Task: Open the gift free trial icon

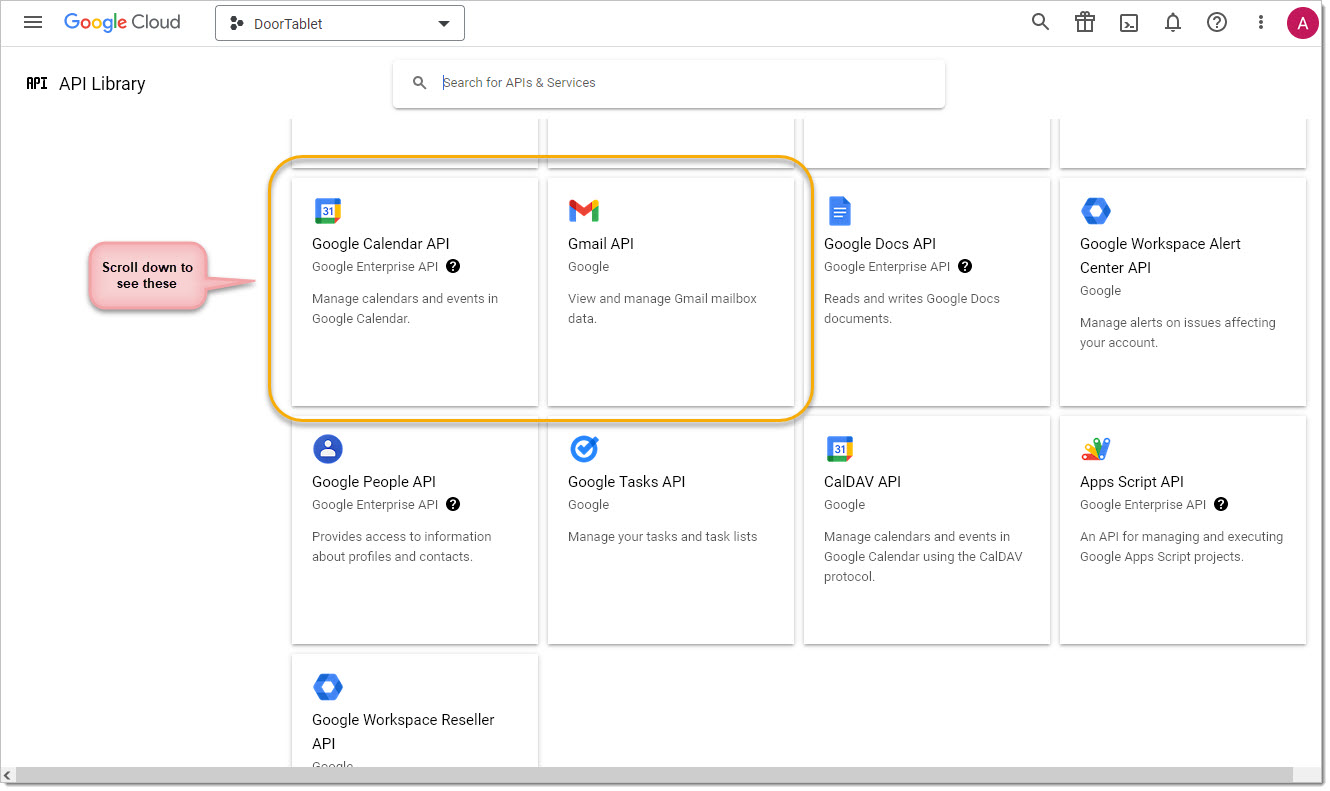Action: pos(1085,23)
